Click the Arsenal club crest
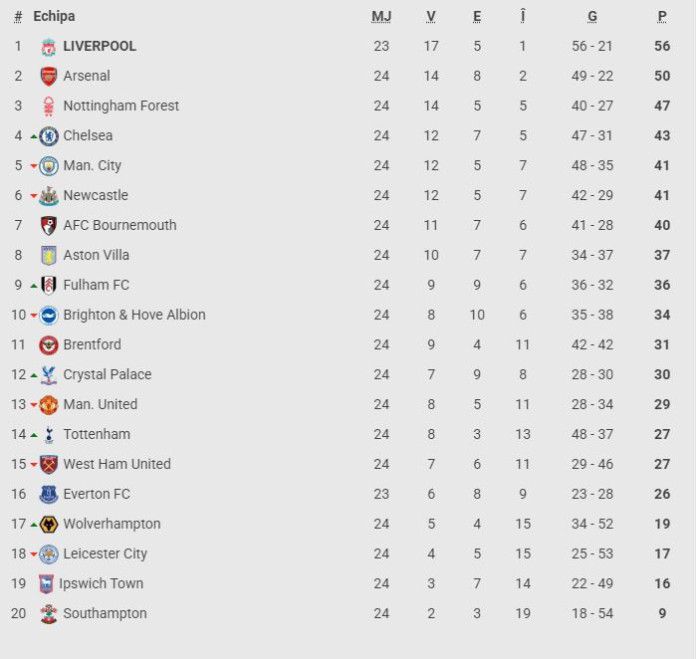This screenshot has height=659, width=700. 49,77
